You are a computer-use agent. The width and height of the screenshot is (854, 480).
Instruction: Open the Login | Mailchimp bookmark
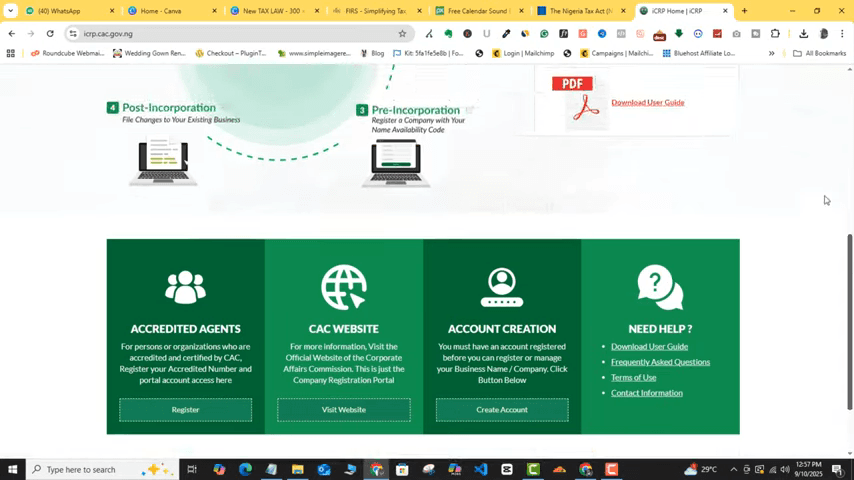523,53
